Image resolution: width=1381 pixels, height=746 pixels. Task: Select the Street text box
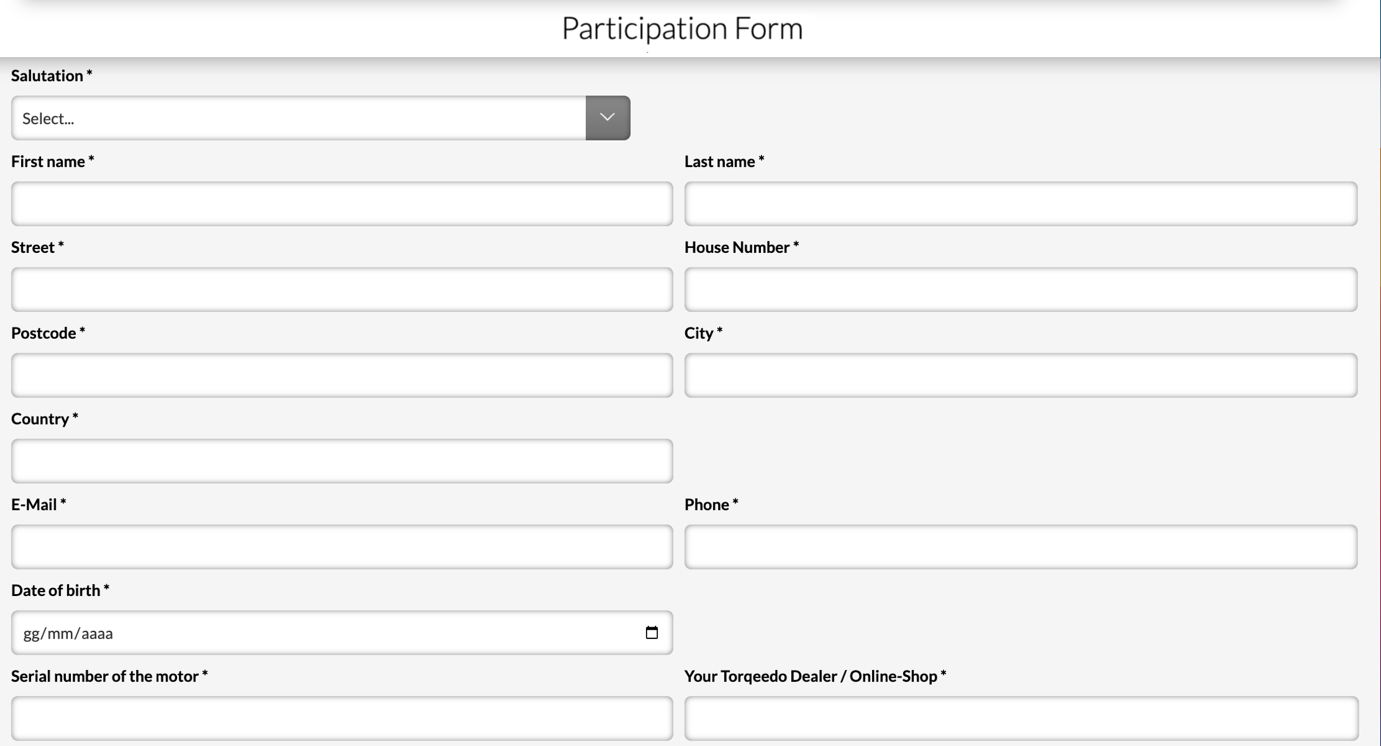pos(342,290)
